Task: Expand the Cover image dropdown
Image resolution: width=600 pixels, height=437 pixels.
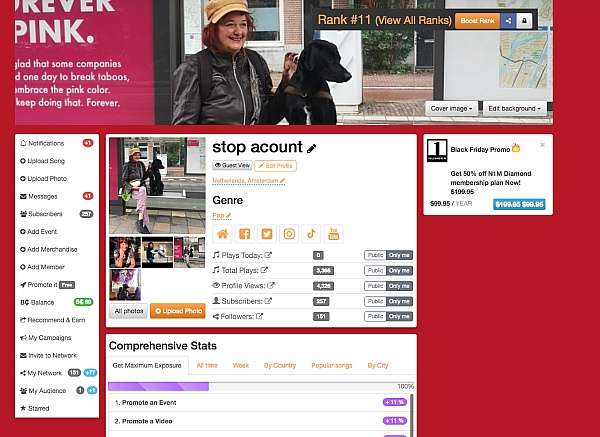Action: [451, 109]
